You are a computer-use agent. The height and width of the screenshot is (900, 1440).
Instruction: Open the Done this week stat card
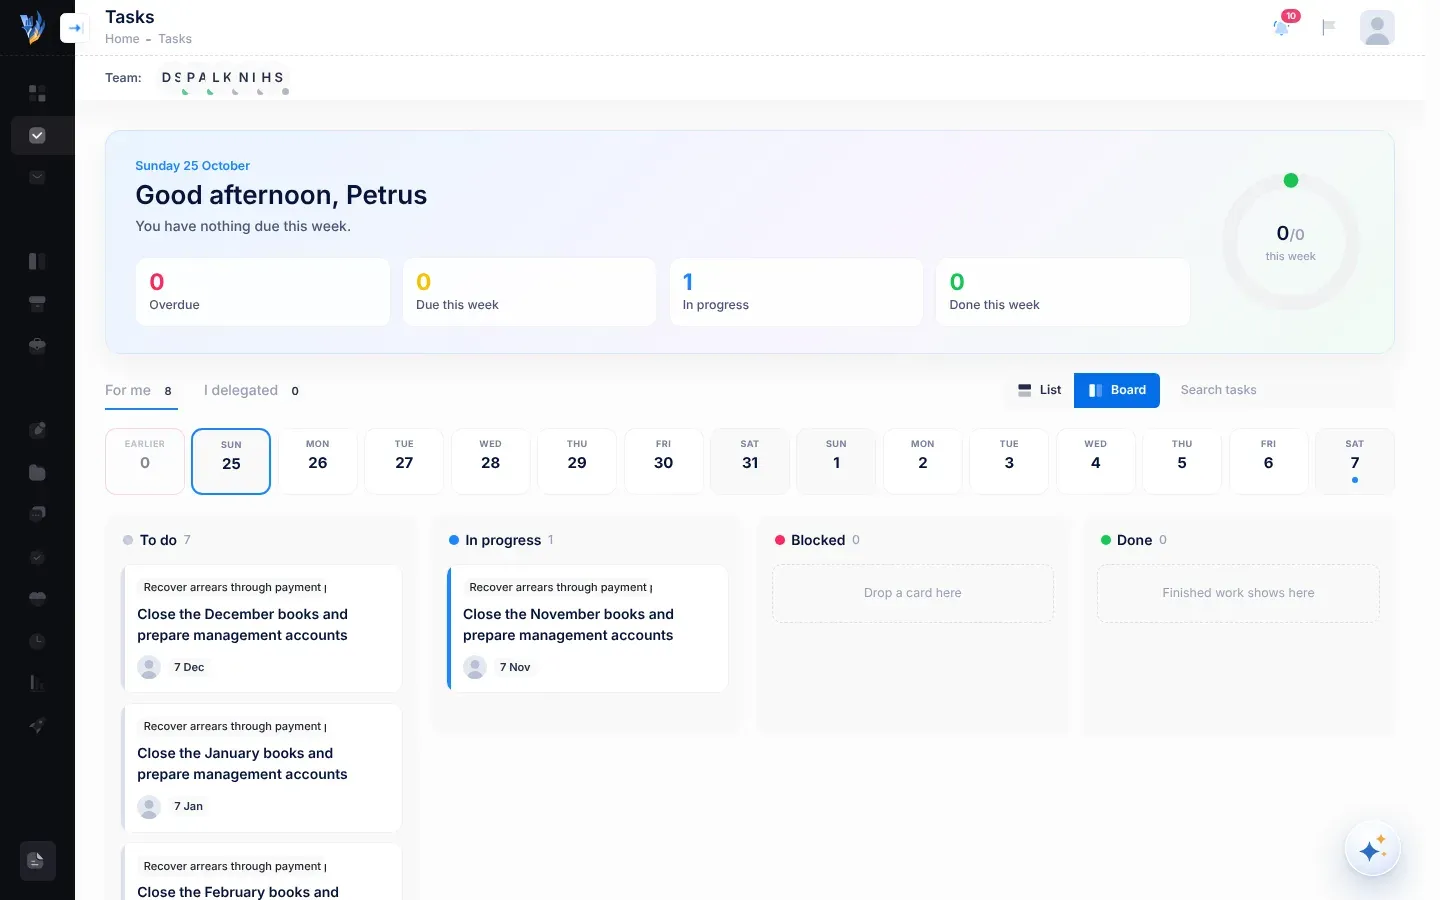tap(1063, 292)
